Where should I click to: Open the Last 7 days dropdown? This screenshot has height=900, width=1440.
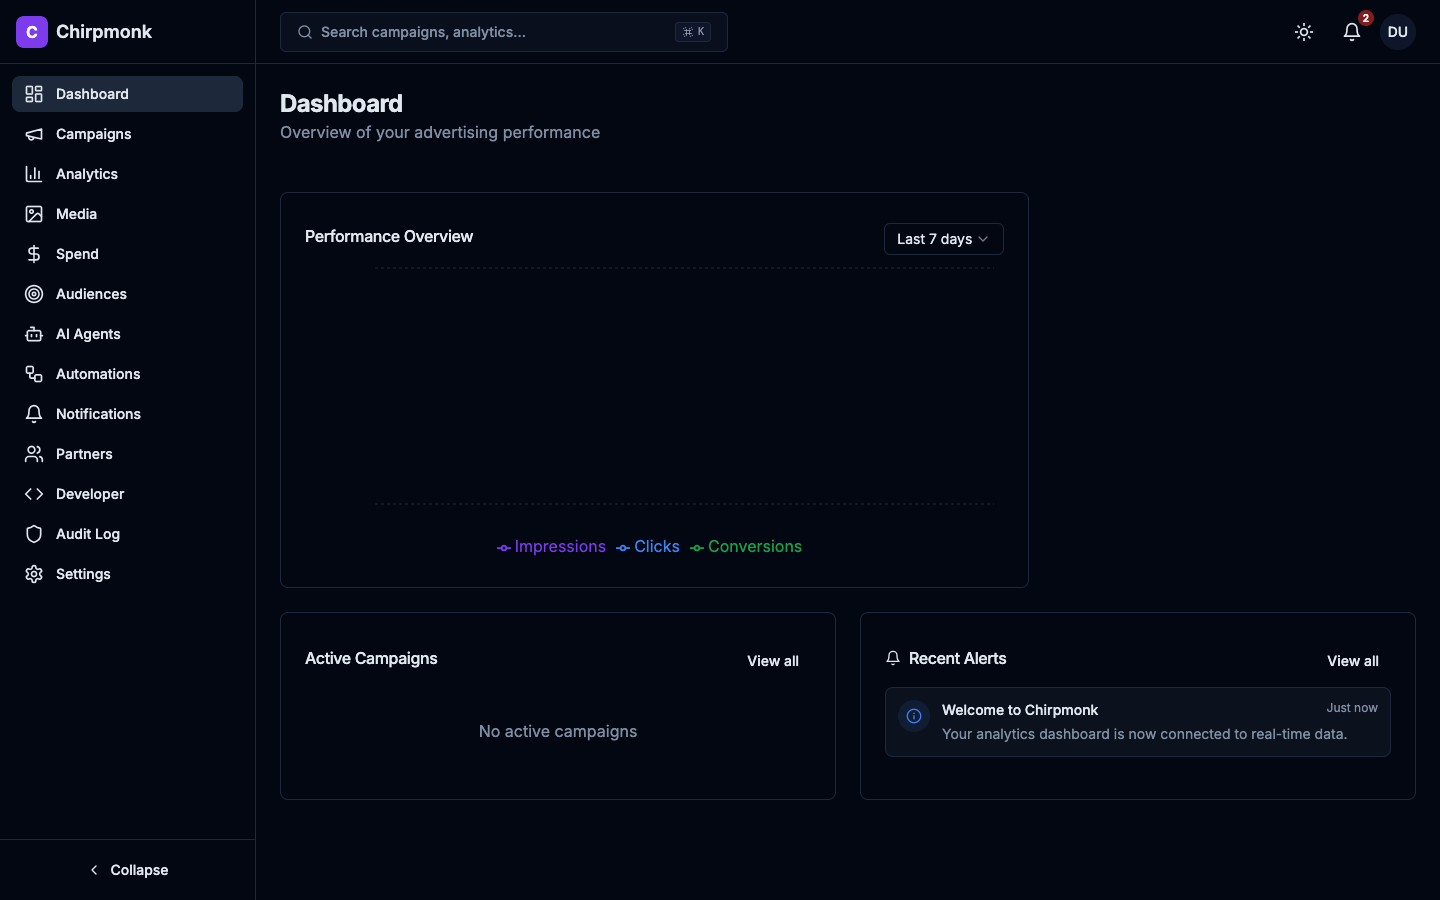point(942,239)
